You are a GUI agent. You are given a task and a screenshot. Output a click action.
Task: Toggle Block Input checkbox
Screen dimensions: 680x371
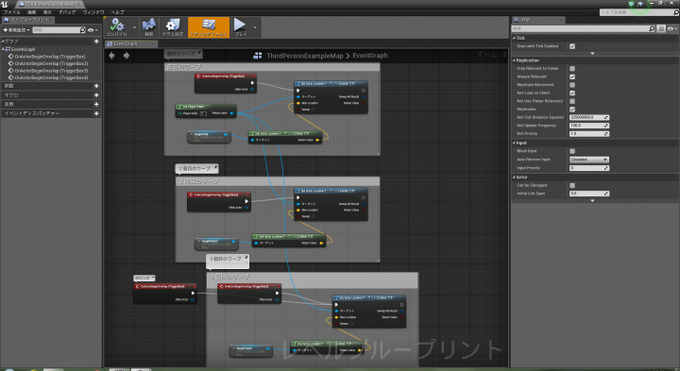click(x=572, y=151)
